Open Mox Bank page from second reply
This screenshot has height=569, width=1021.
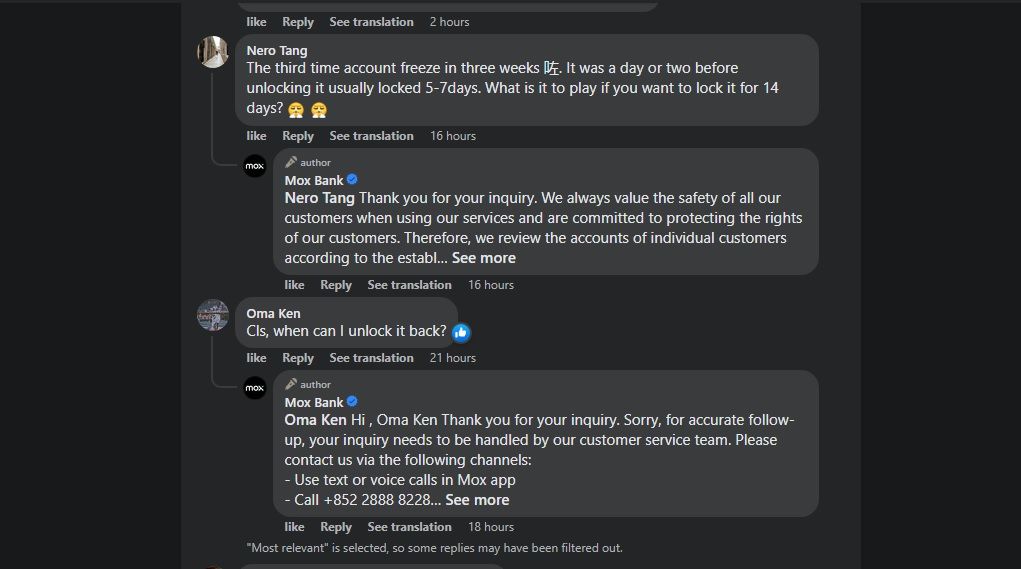(x=314, y=403)
